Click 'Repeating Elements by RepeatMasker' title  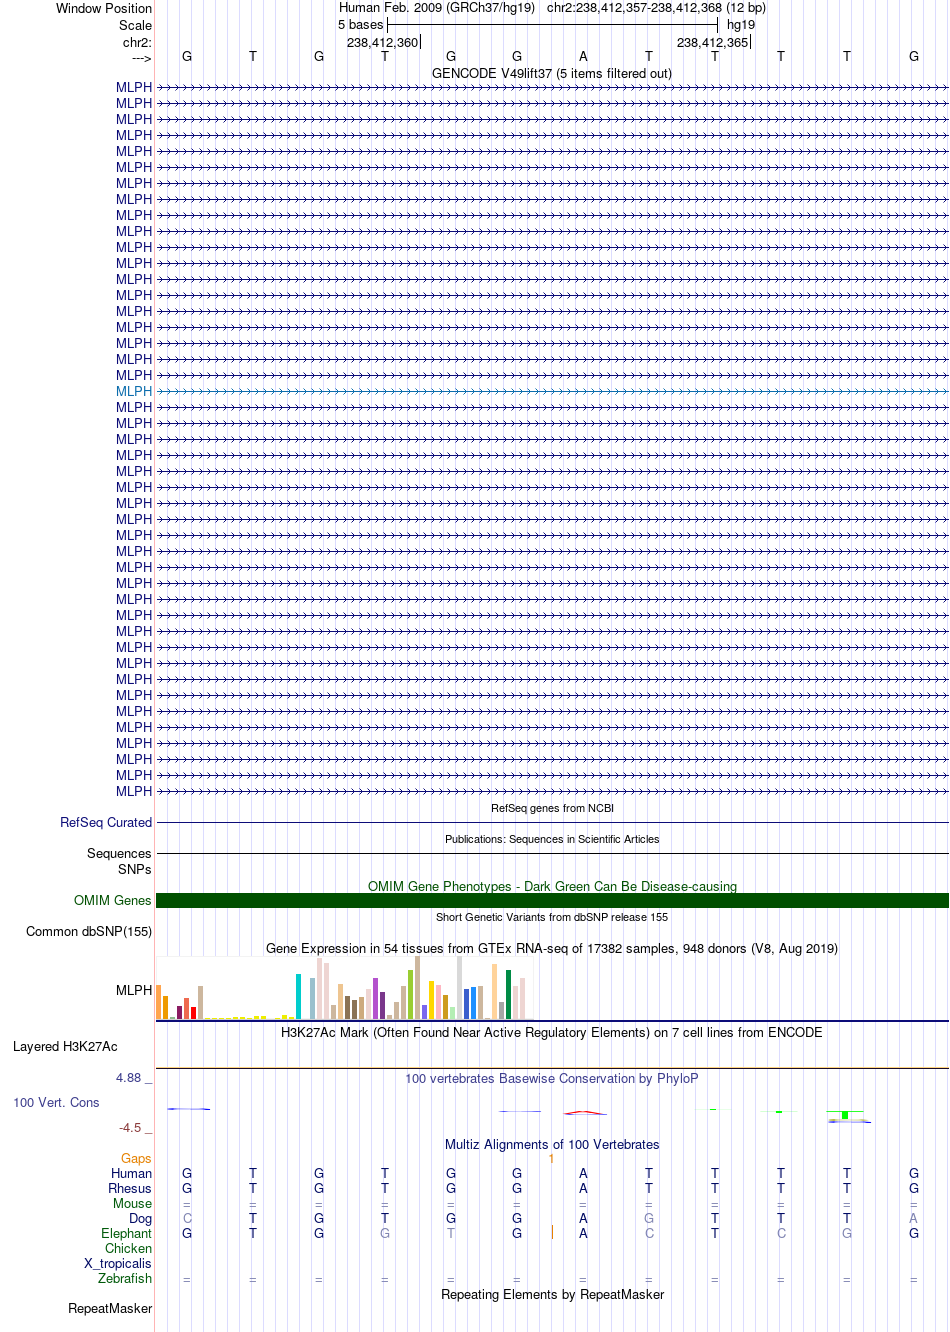(552, 1294)
